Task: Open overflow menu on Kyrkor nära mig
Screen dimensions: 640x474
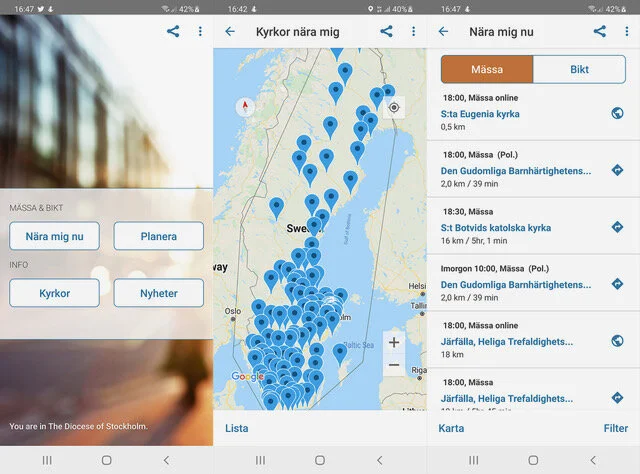Action: (413, 31)
